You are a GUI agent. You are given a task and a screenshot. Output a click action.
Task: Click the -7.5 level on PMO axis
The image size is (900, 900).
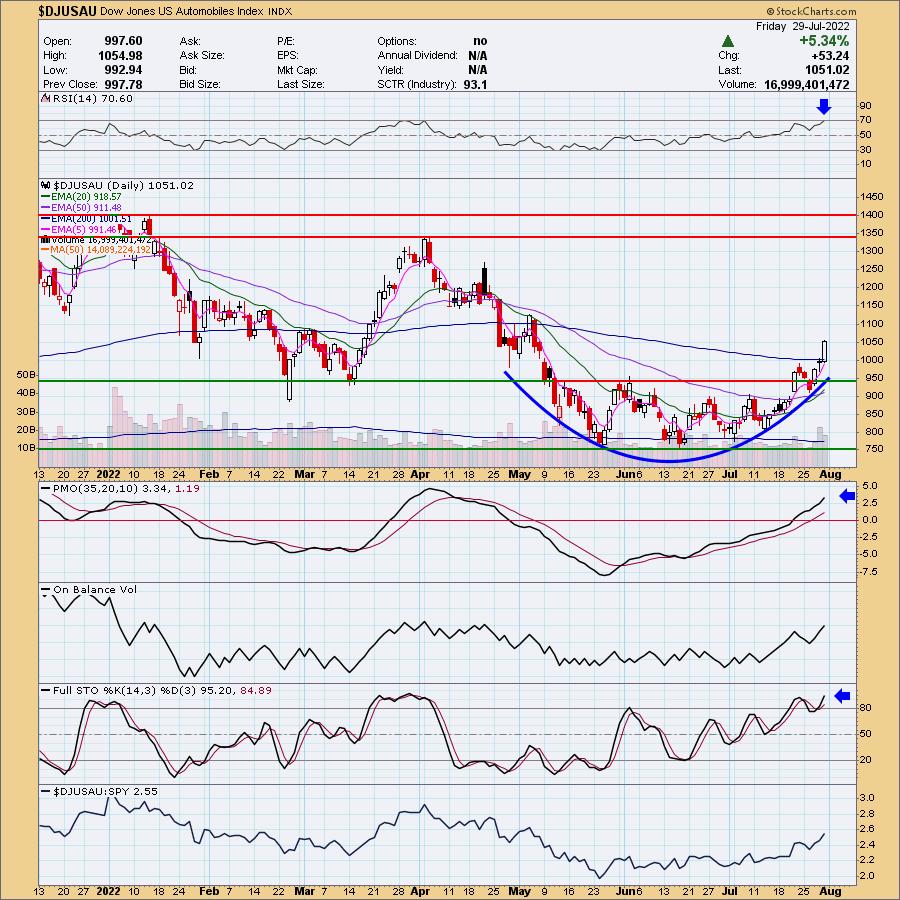click(870, 572)
